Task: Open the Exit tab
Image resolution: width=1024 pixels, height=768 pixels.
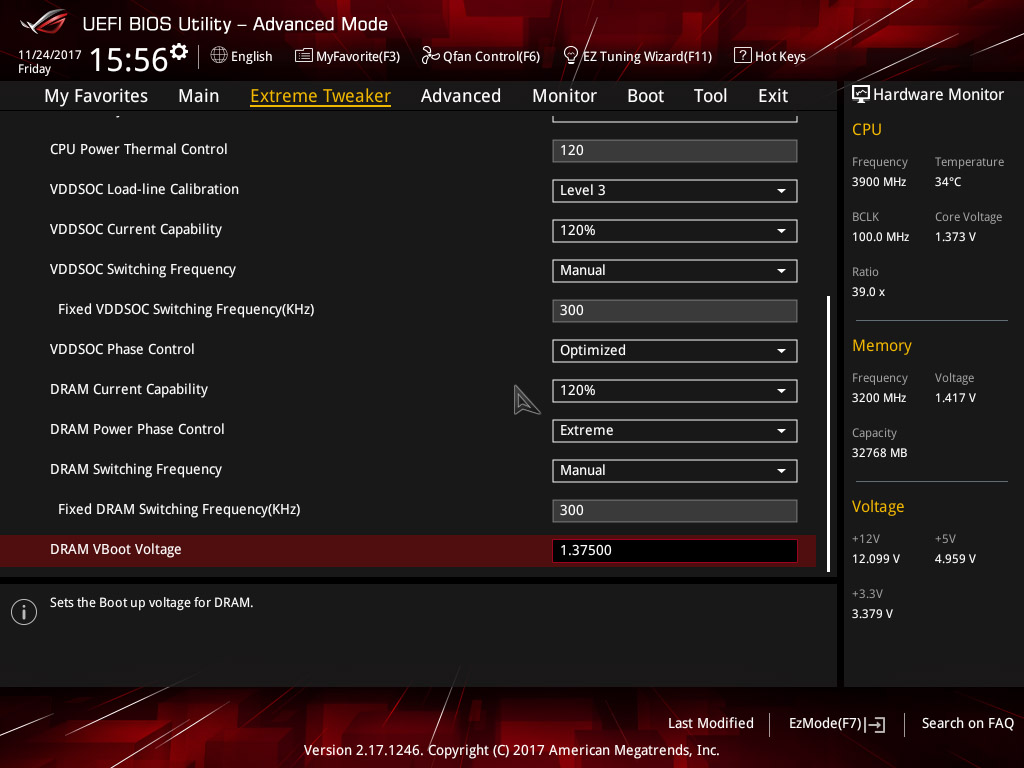Action: (x=773, y=96)
